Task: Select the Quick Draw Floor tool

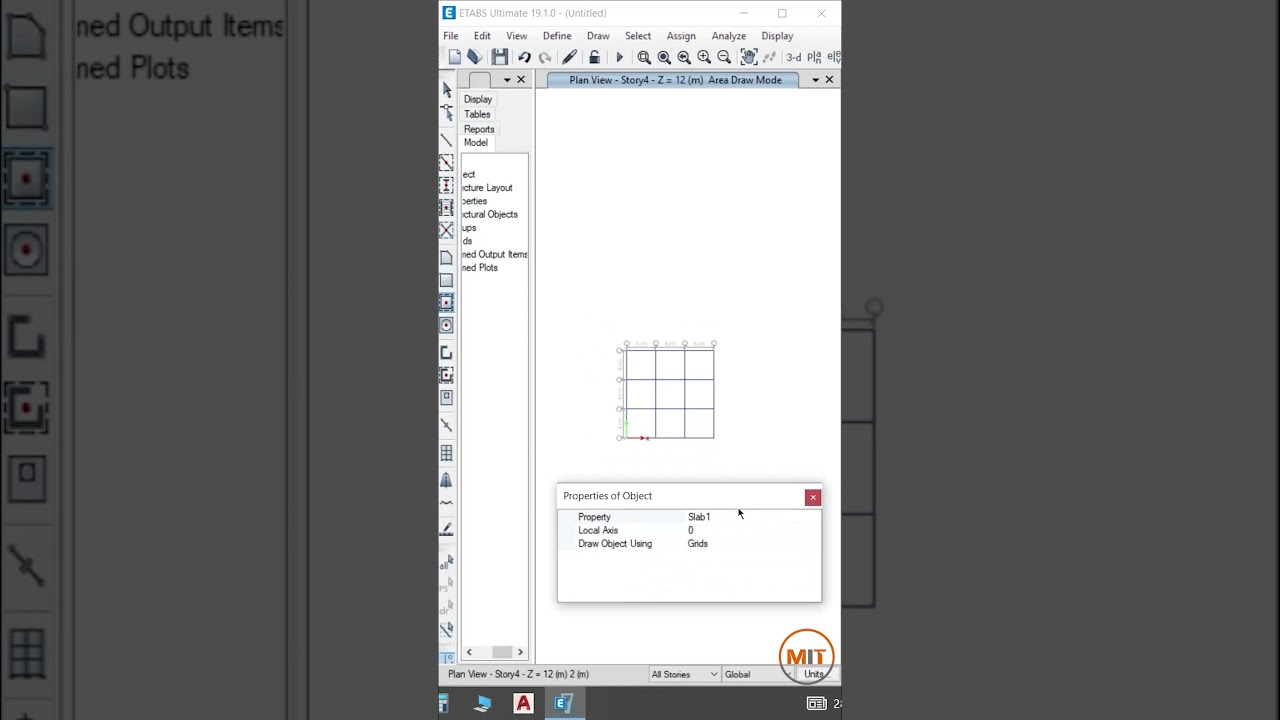Action: tap(446, 303)
